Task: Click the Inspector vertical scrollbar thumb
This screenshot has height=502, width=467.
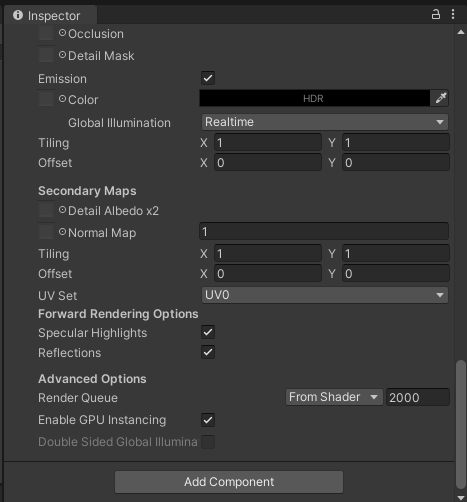Action: pos(461,424)
